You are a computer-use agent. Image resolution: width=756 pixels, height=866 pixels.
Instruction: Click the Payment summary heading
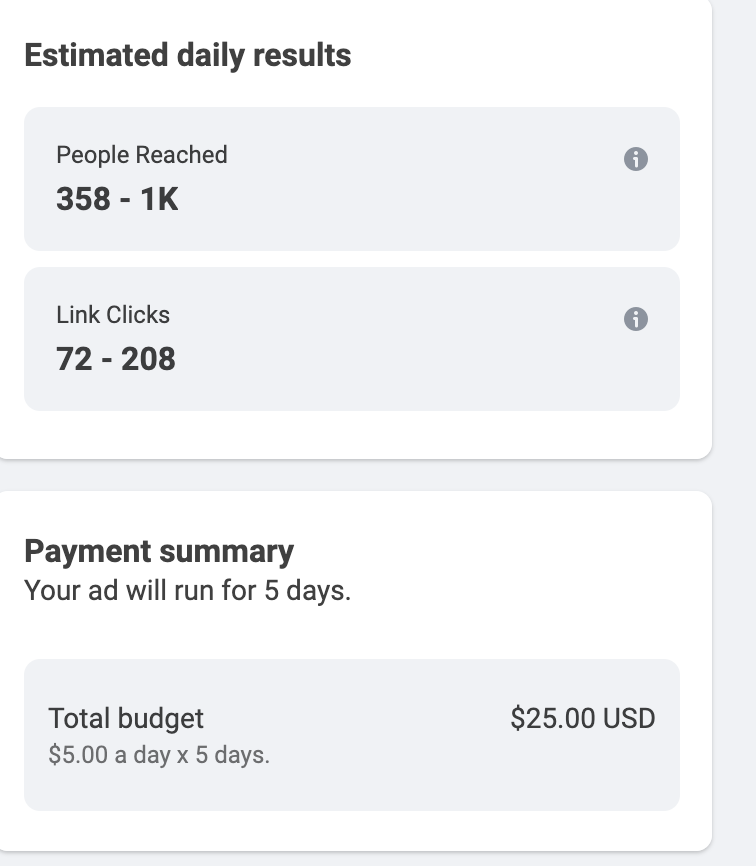(x=159, y=551)
